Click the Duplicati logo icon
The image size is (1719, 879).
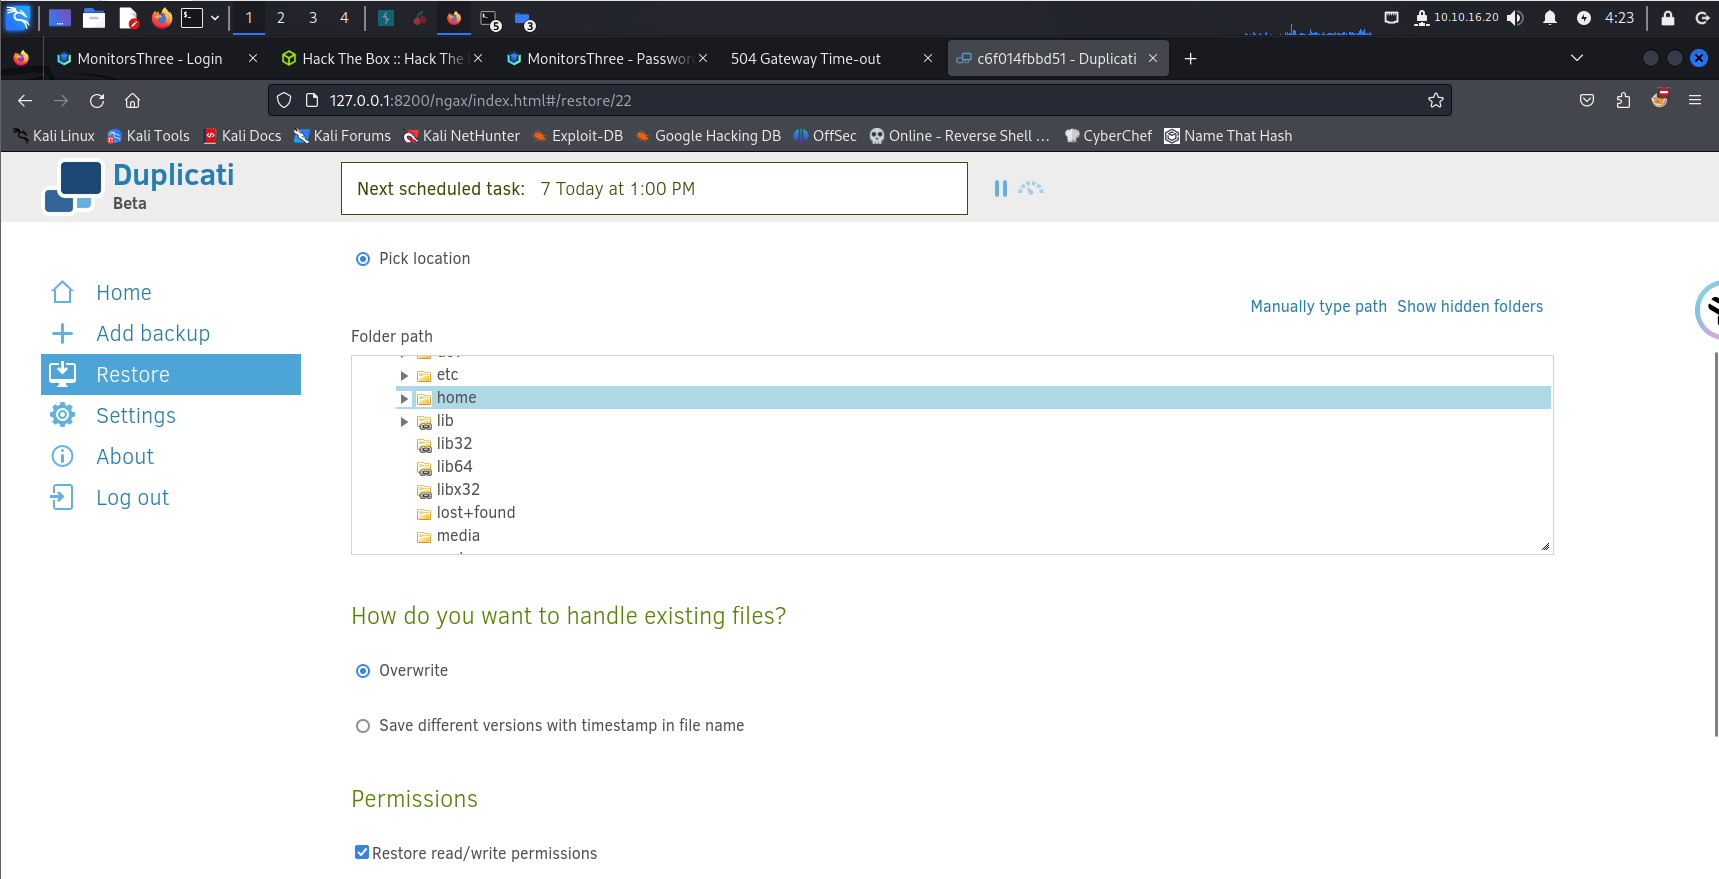73,187
